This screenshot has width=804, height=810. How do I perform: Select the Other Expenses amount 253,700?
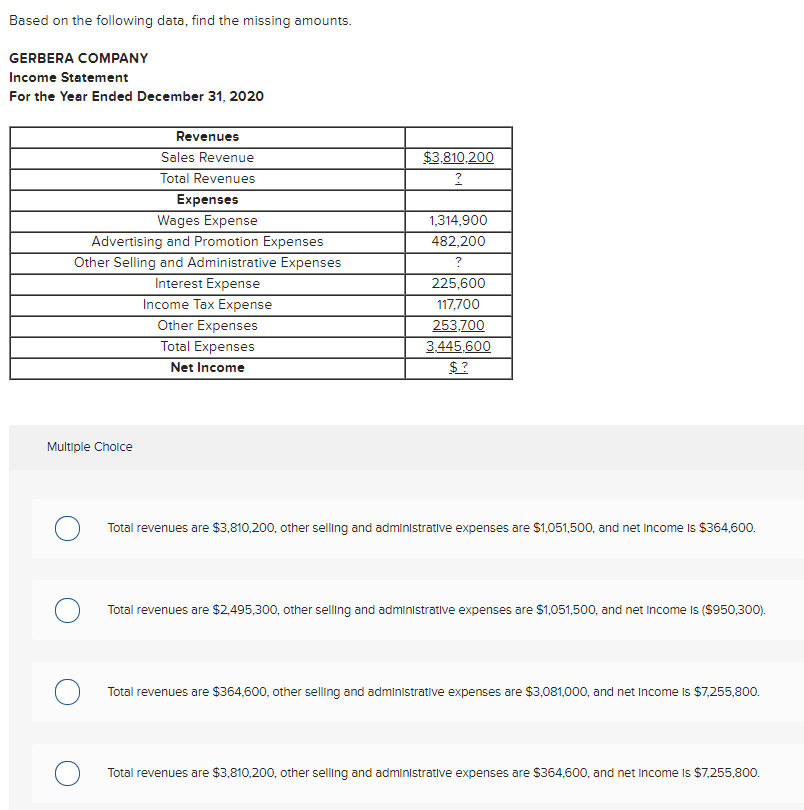click(458, 325)
